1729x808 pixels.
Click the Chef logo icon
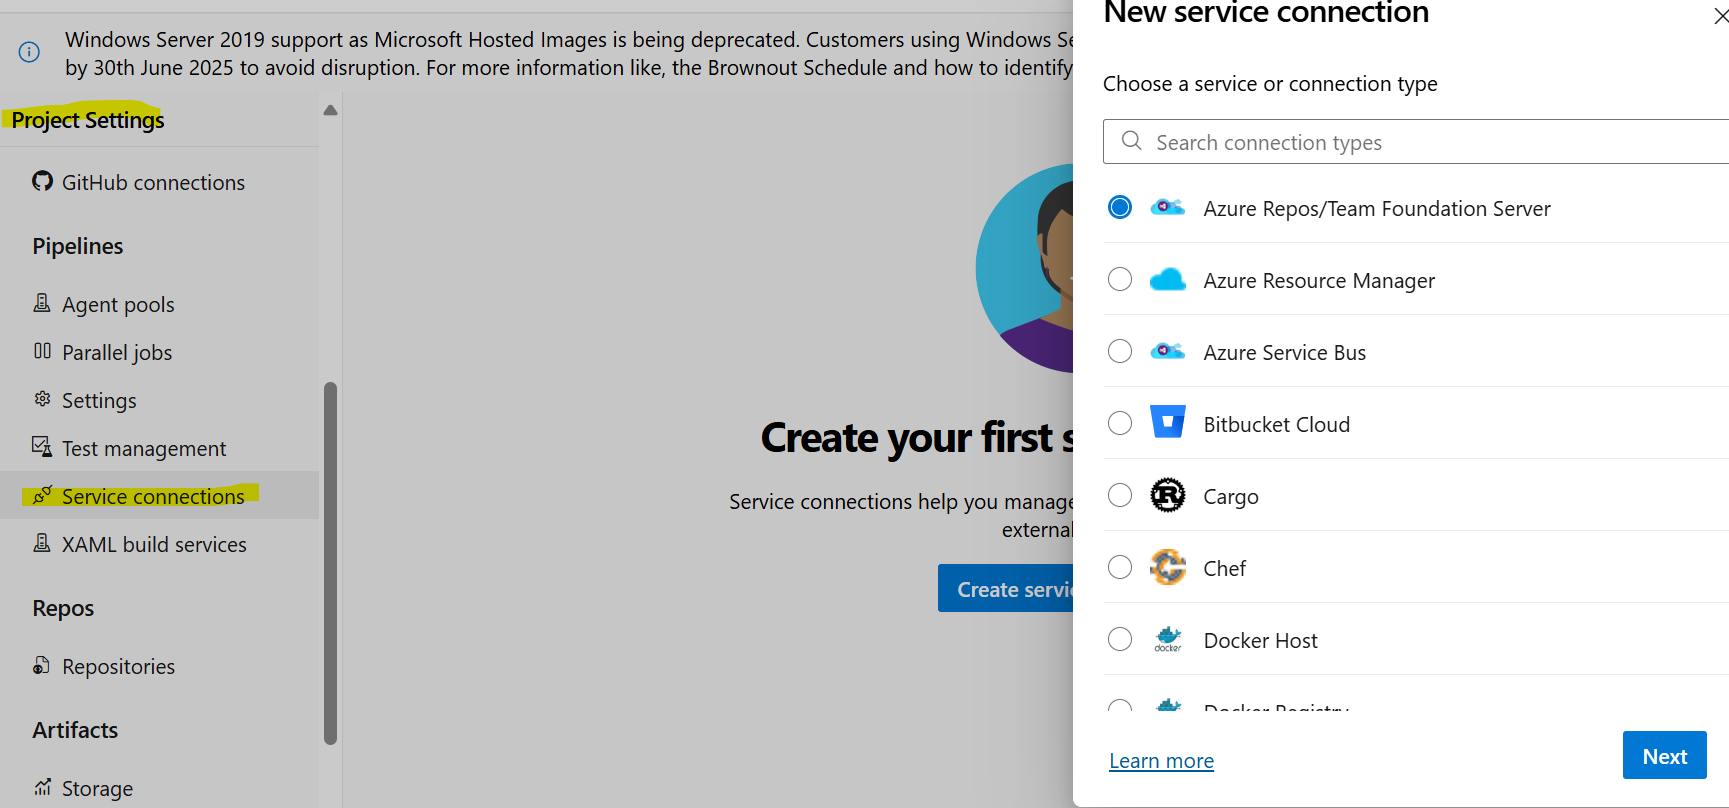[1168, 567]
